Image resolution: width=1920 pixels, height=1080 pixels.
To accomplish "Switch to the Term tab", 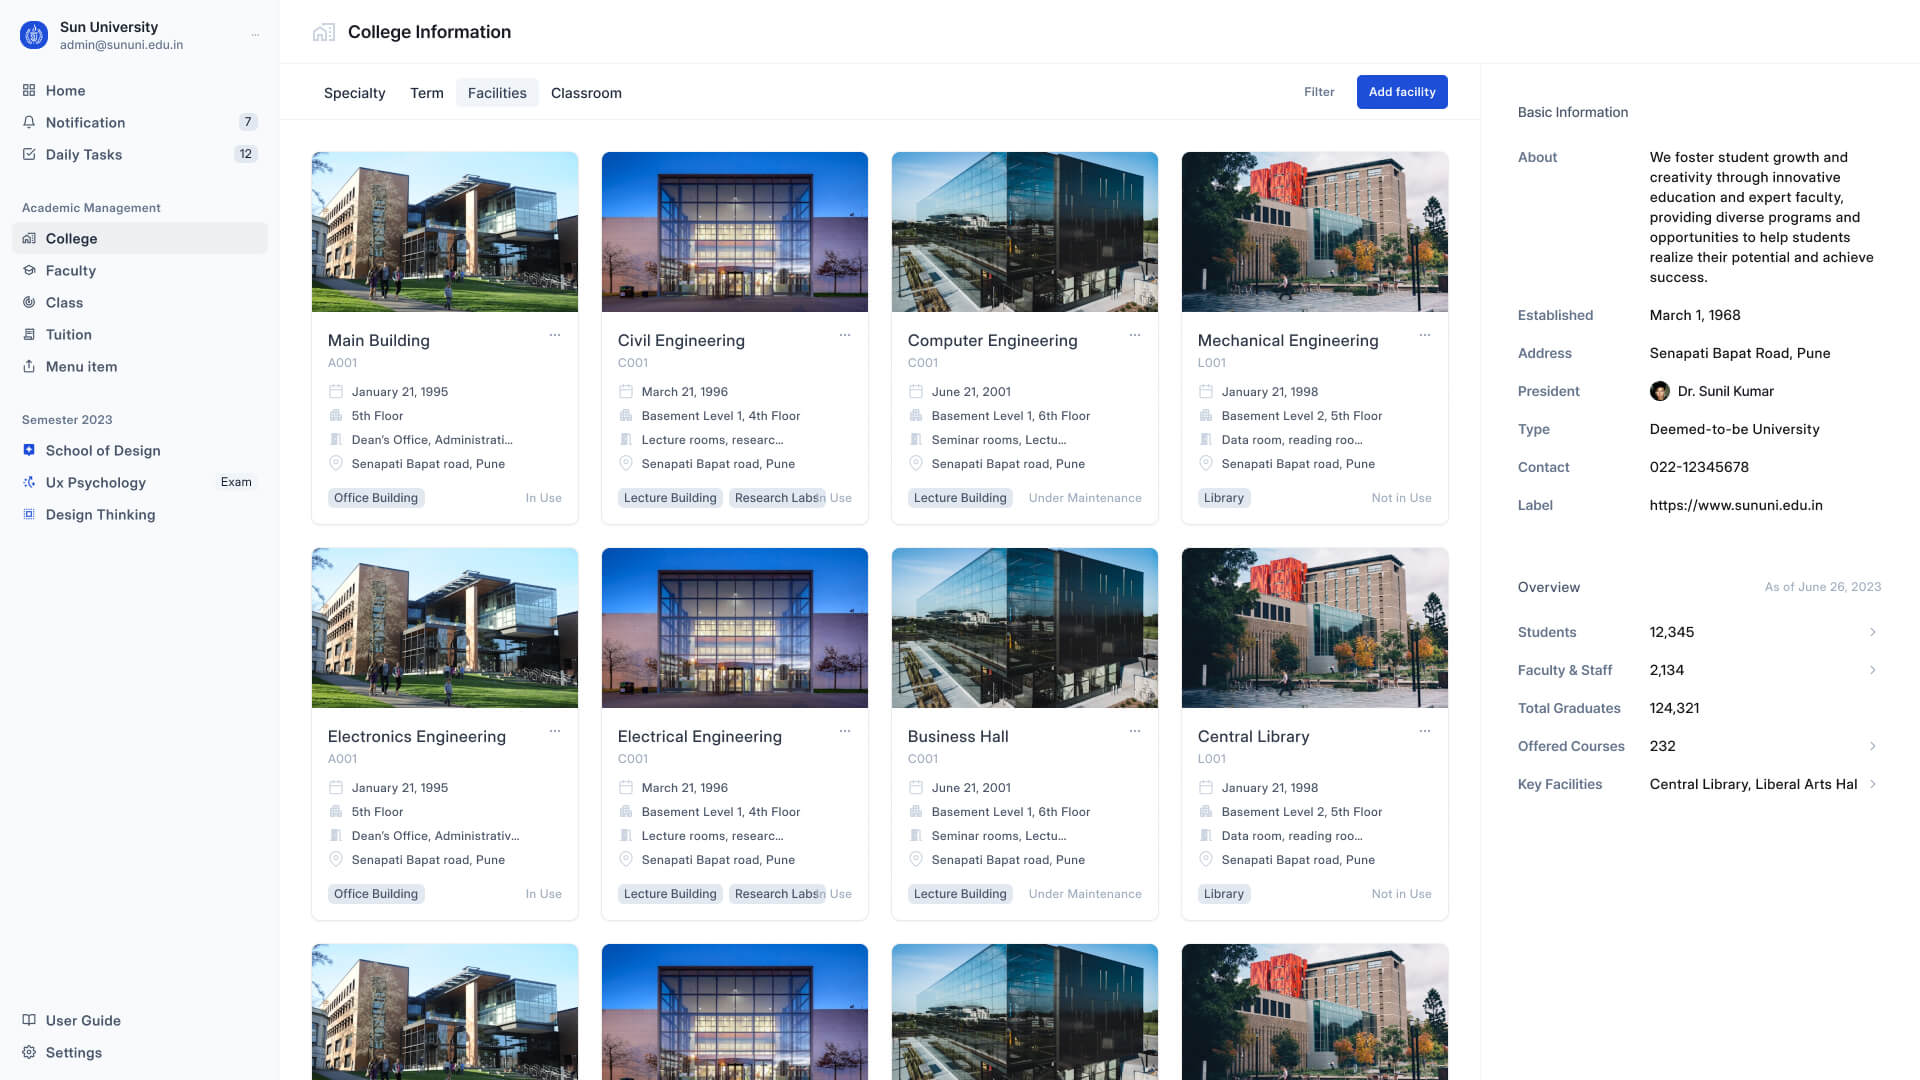I will (427, 93).
